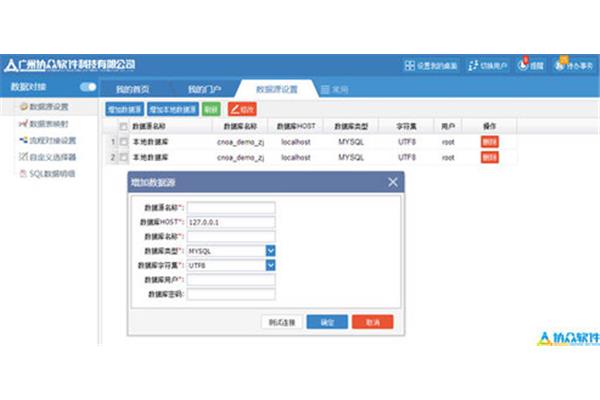The width and height of the screenshot is (600, 400).
Task: Select 数据表映射 in the left sidebar
Action: 44,124
